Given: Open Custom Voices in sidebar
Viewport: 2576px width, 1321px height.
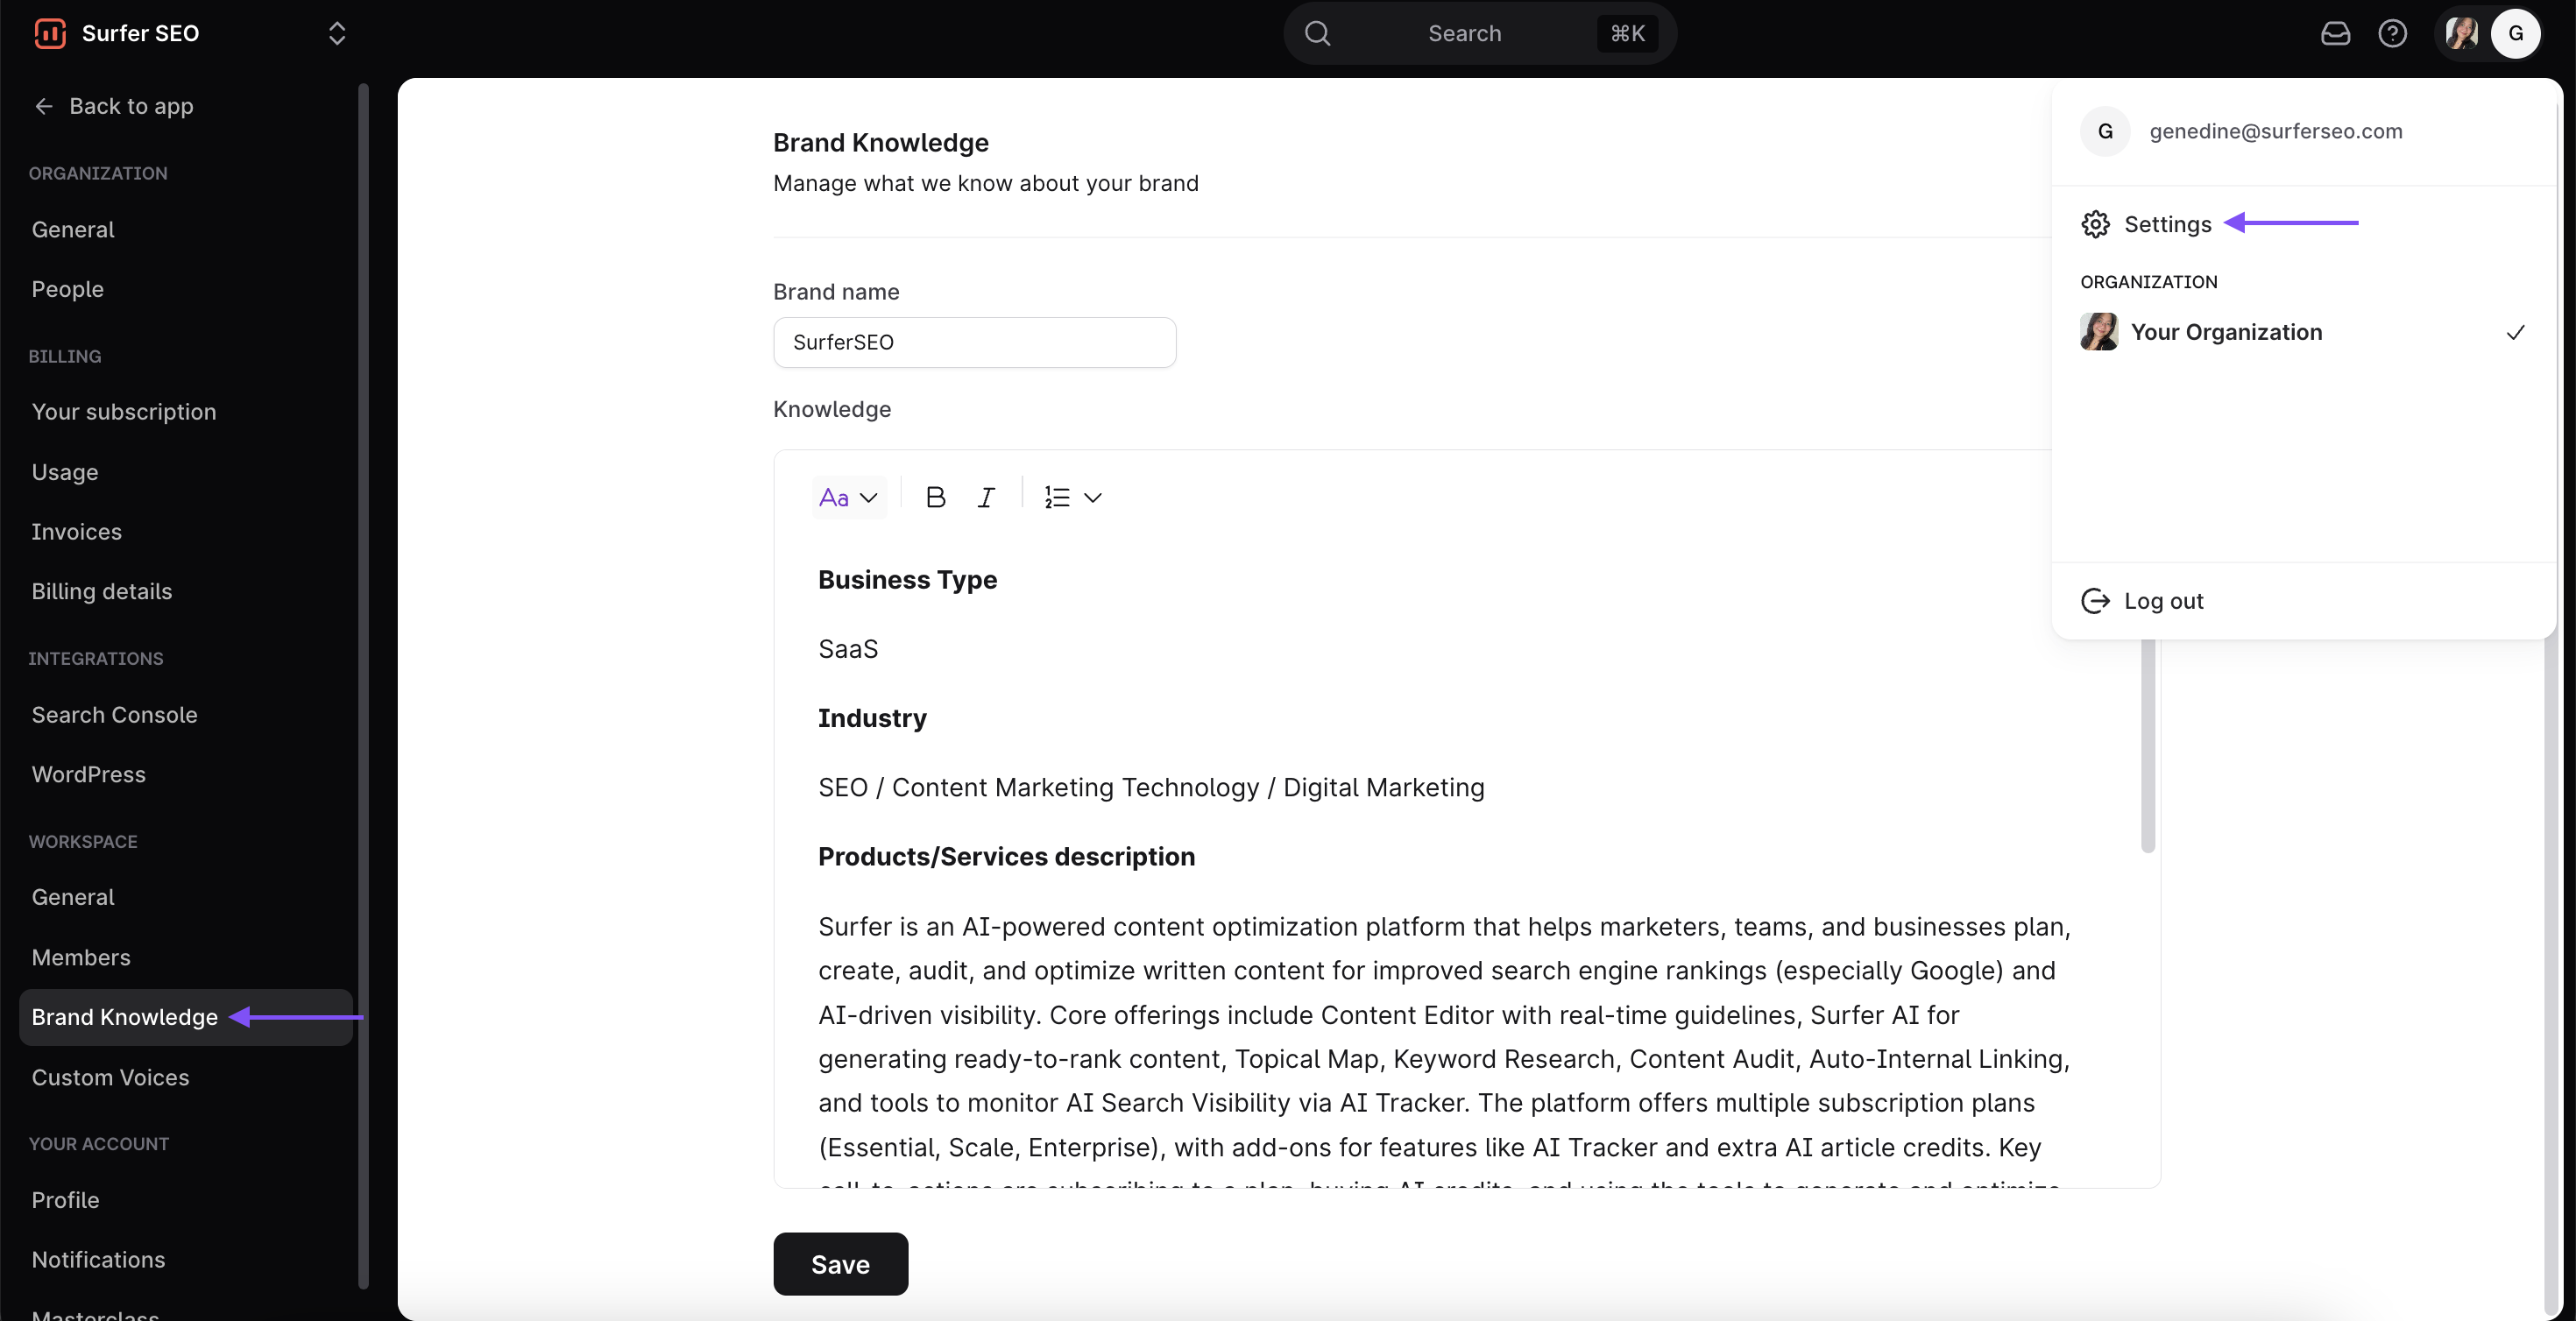Looking at the screenshot, I should 110,1077.
